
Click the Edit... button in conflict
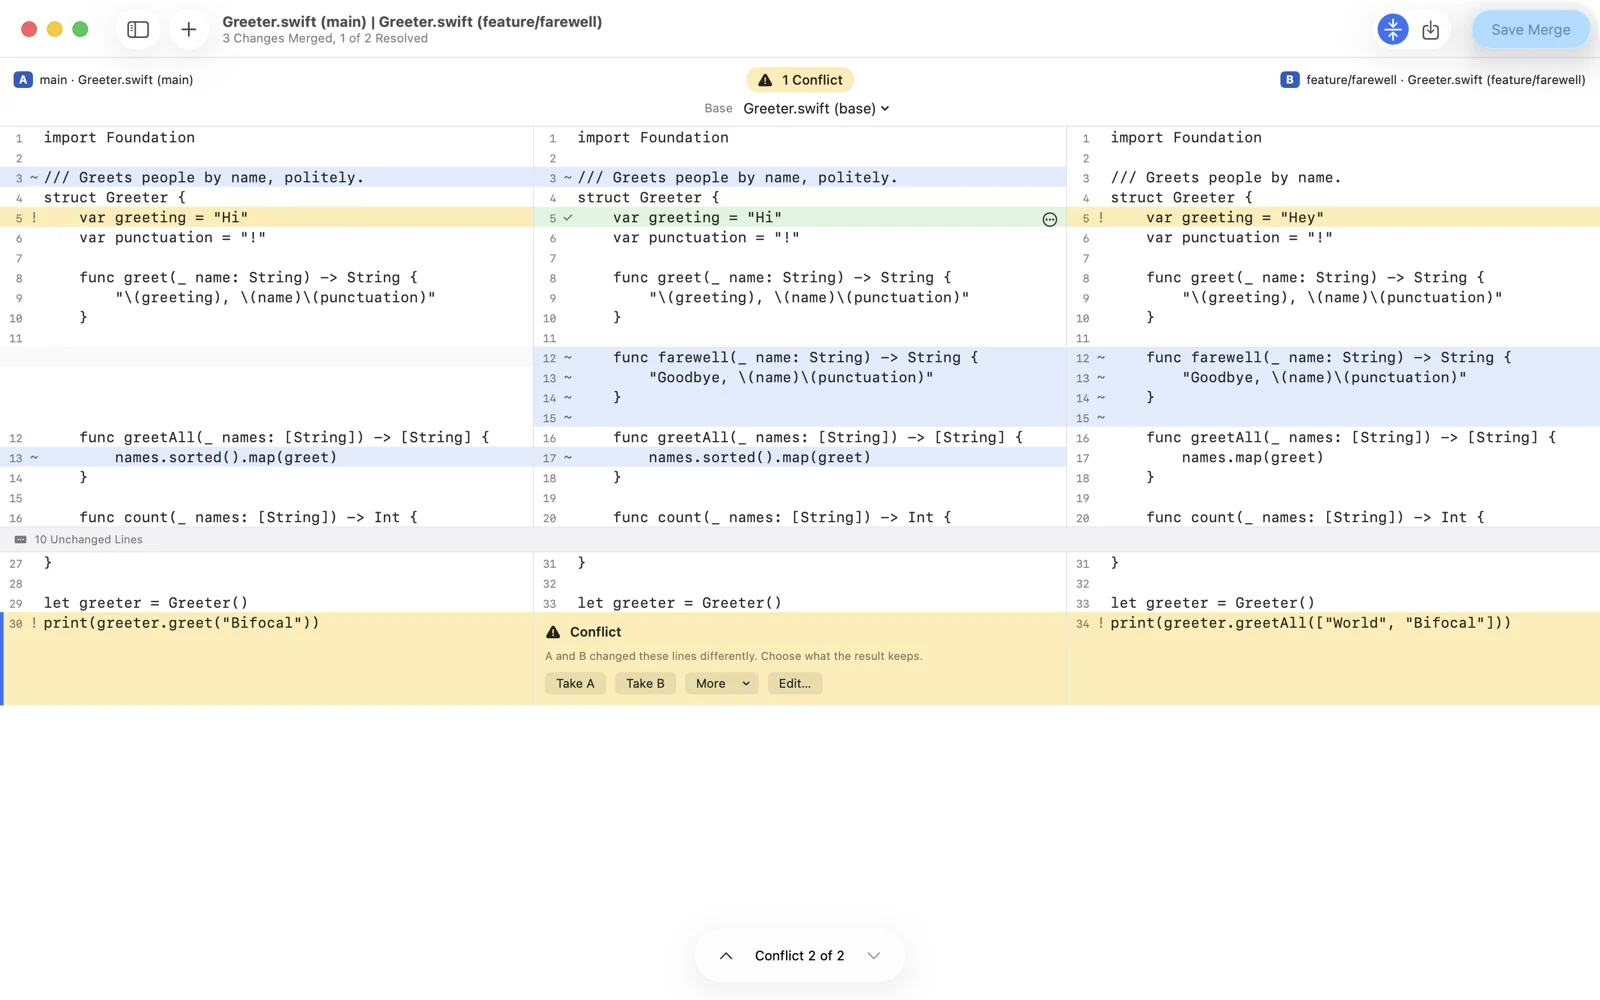tap(795, 683)
